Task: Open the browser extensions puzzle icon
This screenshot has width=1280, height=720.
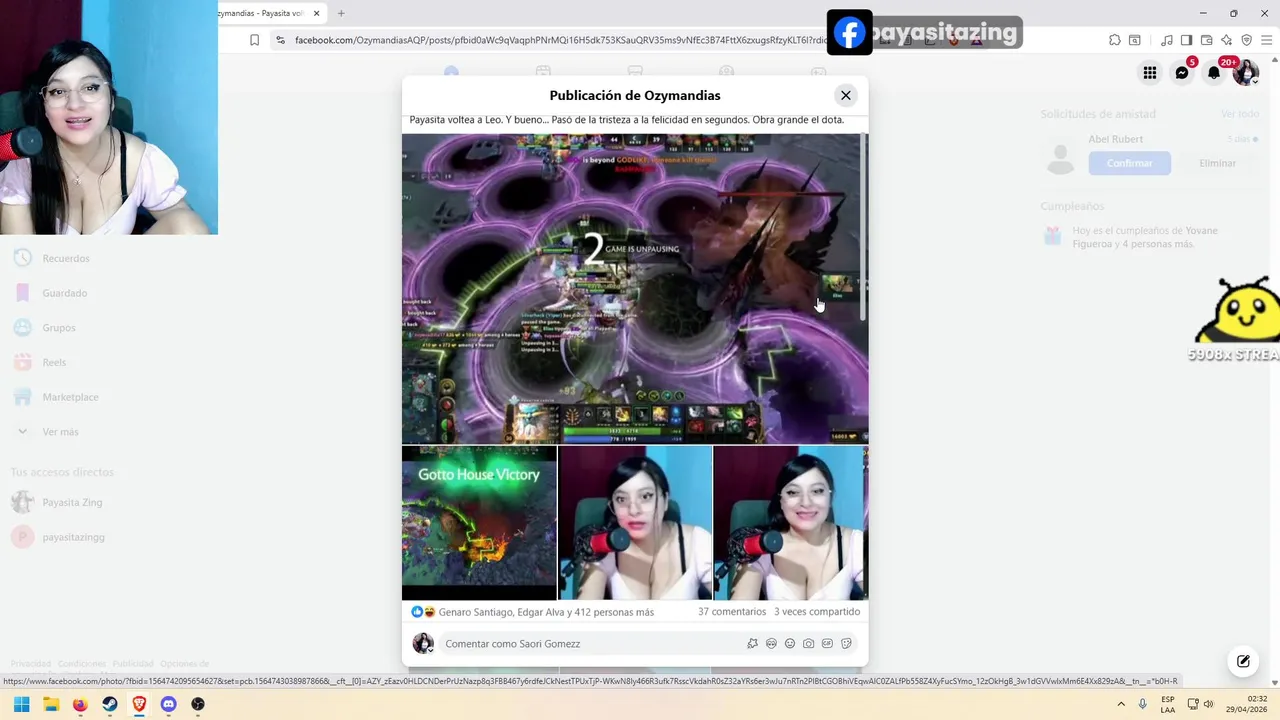Action: (x=1114, y=40)
